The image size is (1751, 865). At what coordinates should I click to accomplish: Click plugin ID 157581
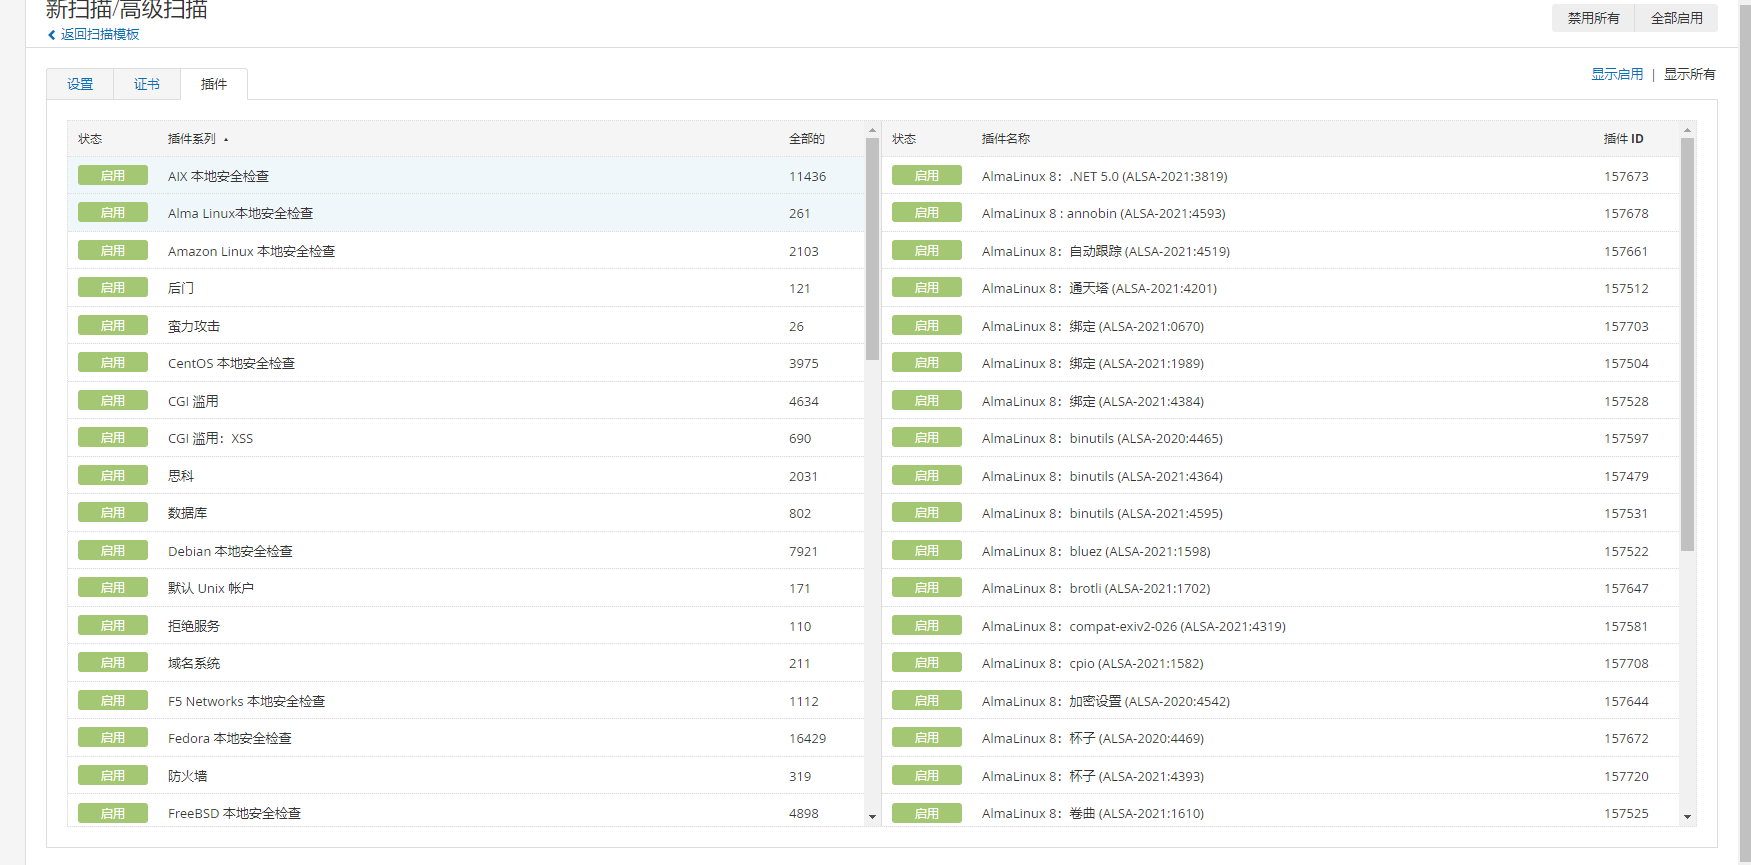pos(1626,626)
